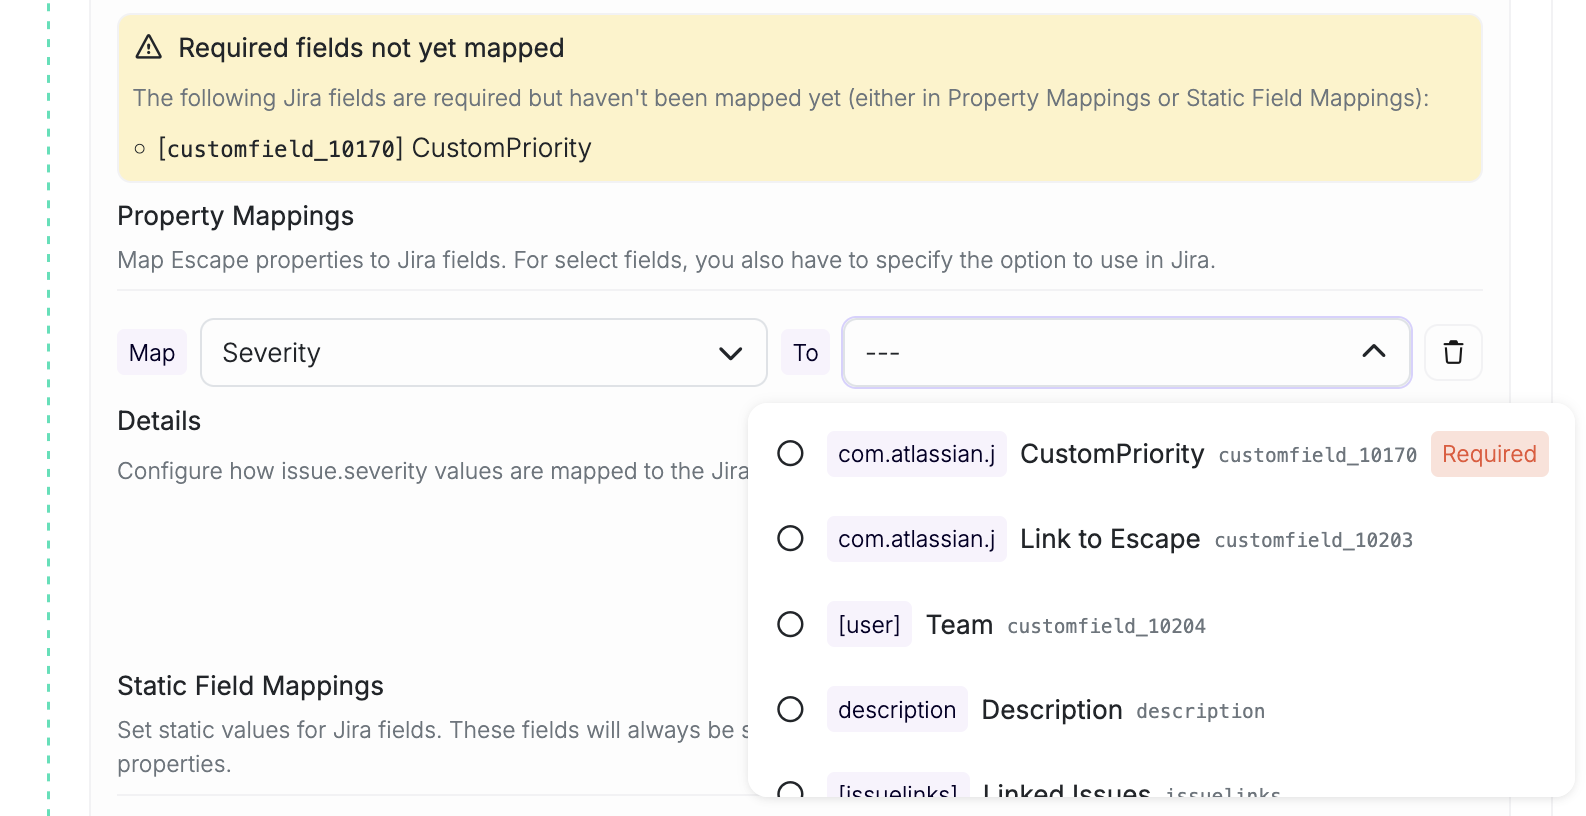Click the chevron-up arrow in the To dropdown
Image resolution: width=1586 pixels, height=816 pixels.
(1374, 351)
